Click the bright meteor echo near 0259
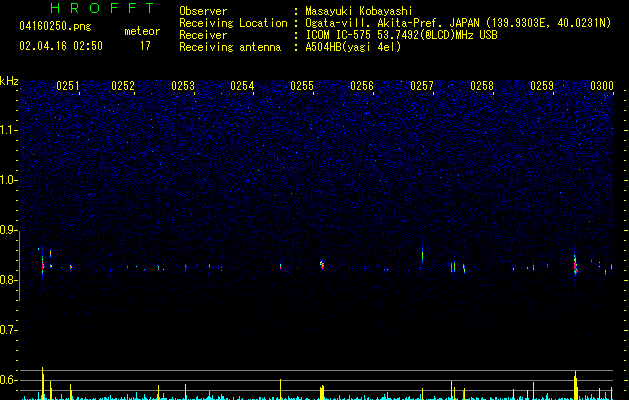Viewport: 629px width, 400px height. [575, 265]
